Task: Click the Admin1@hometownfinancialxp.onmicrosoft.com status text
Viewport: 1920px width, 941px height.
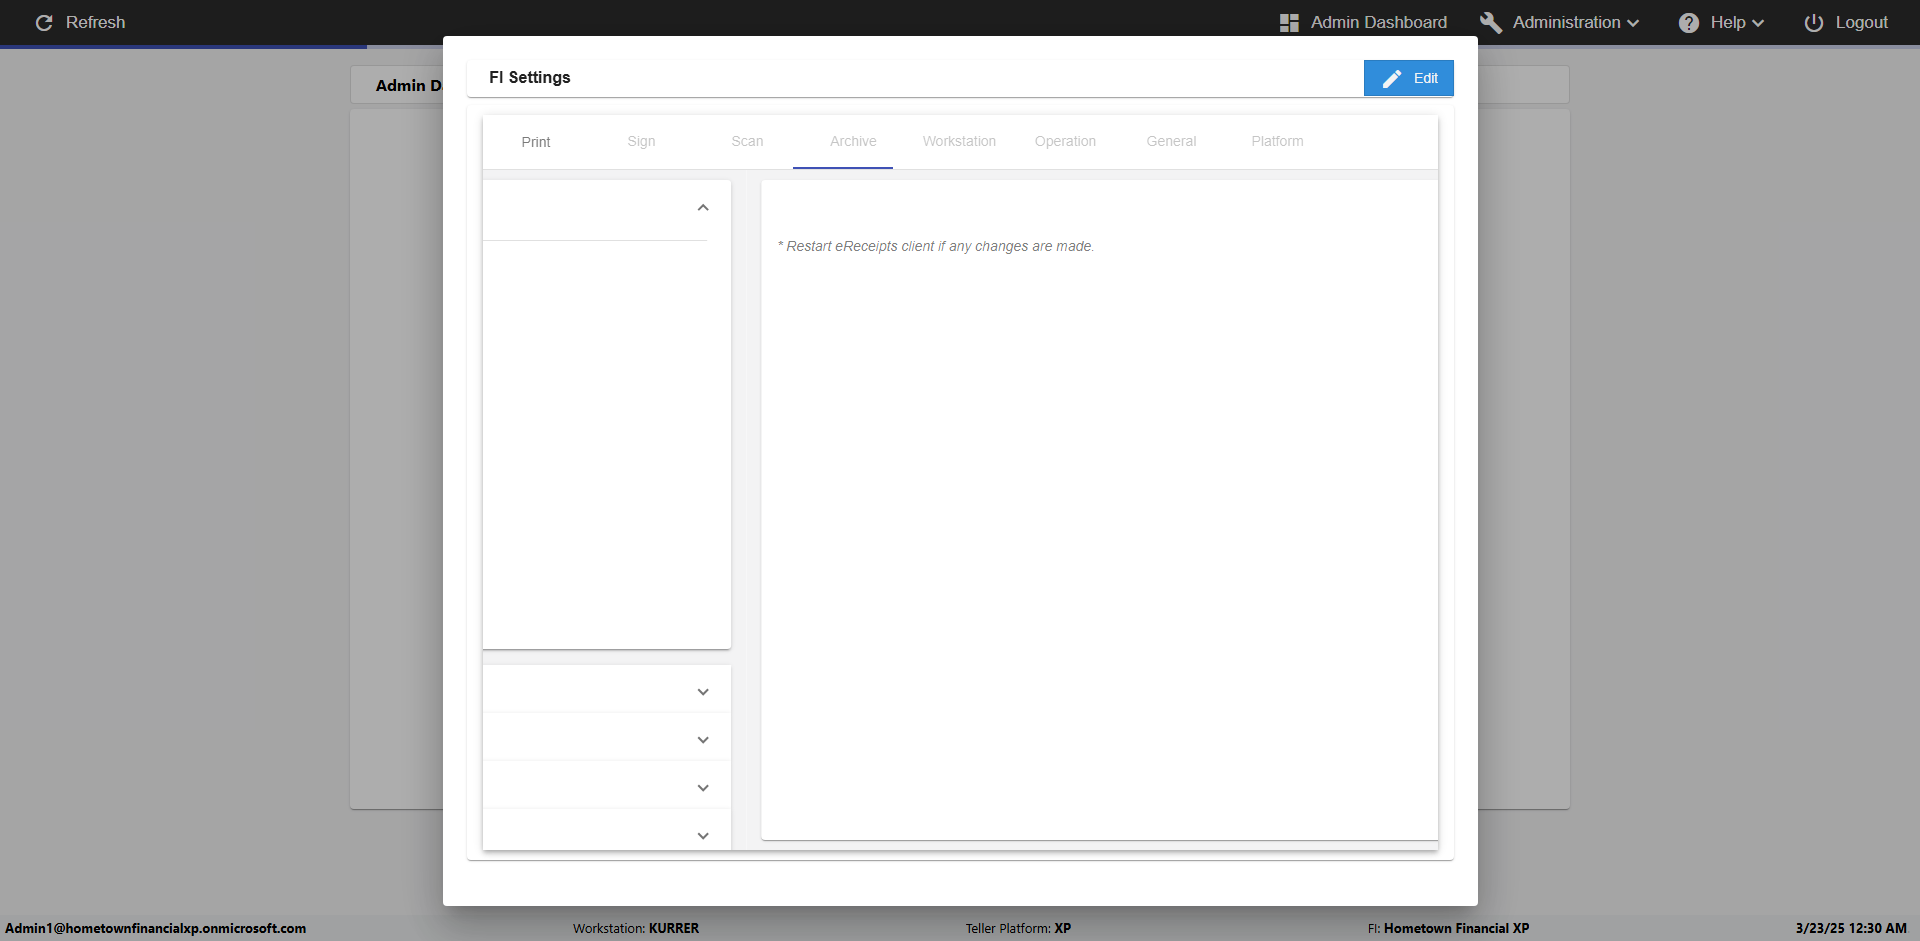Action: click(156, 928)
